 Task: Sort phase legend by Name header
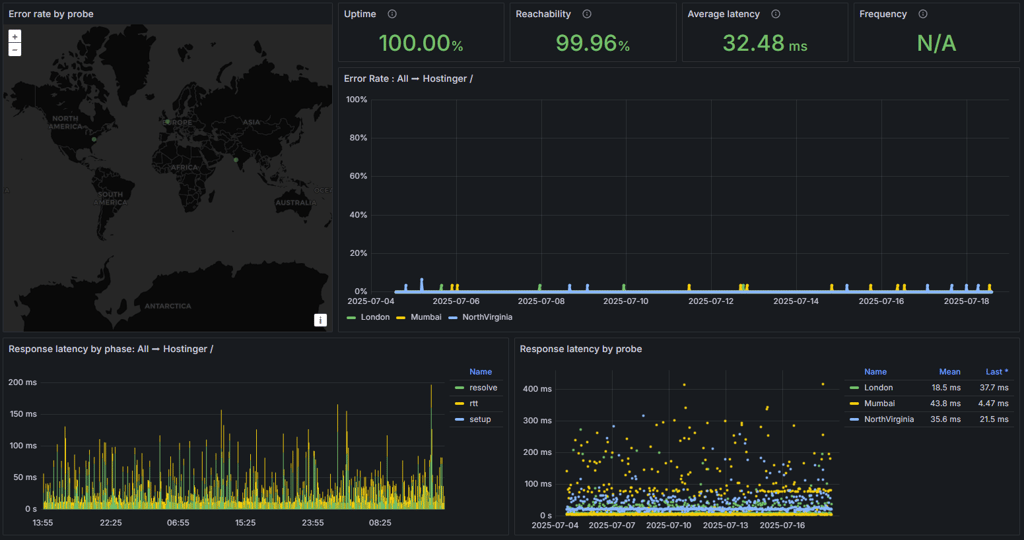pyautogui.click(x=481, y=372)
